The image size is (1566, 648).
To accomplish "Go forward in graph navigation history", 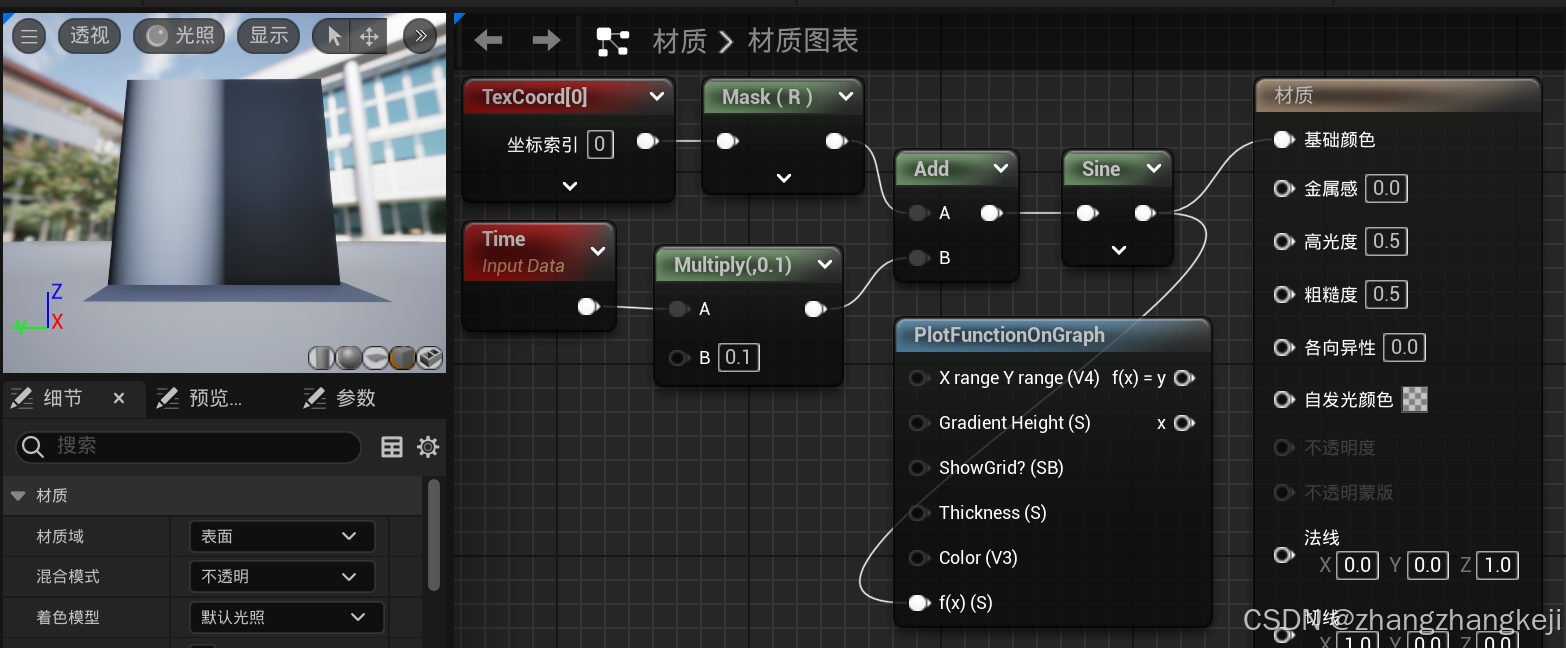I will click(546, 40).
